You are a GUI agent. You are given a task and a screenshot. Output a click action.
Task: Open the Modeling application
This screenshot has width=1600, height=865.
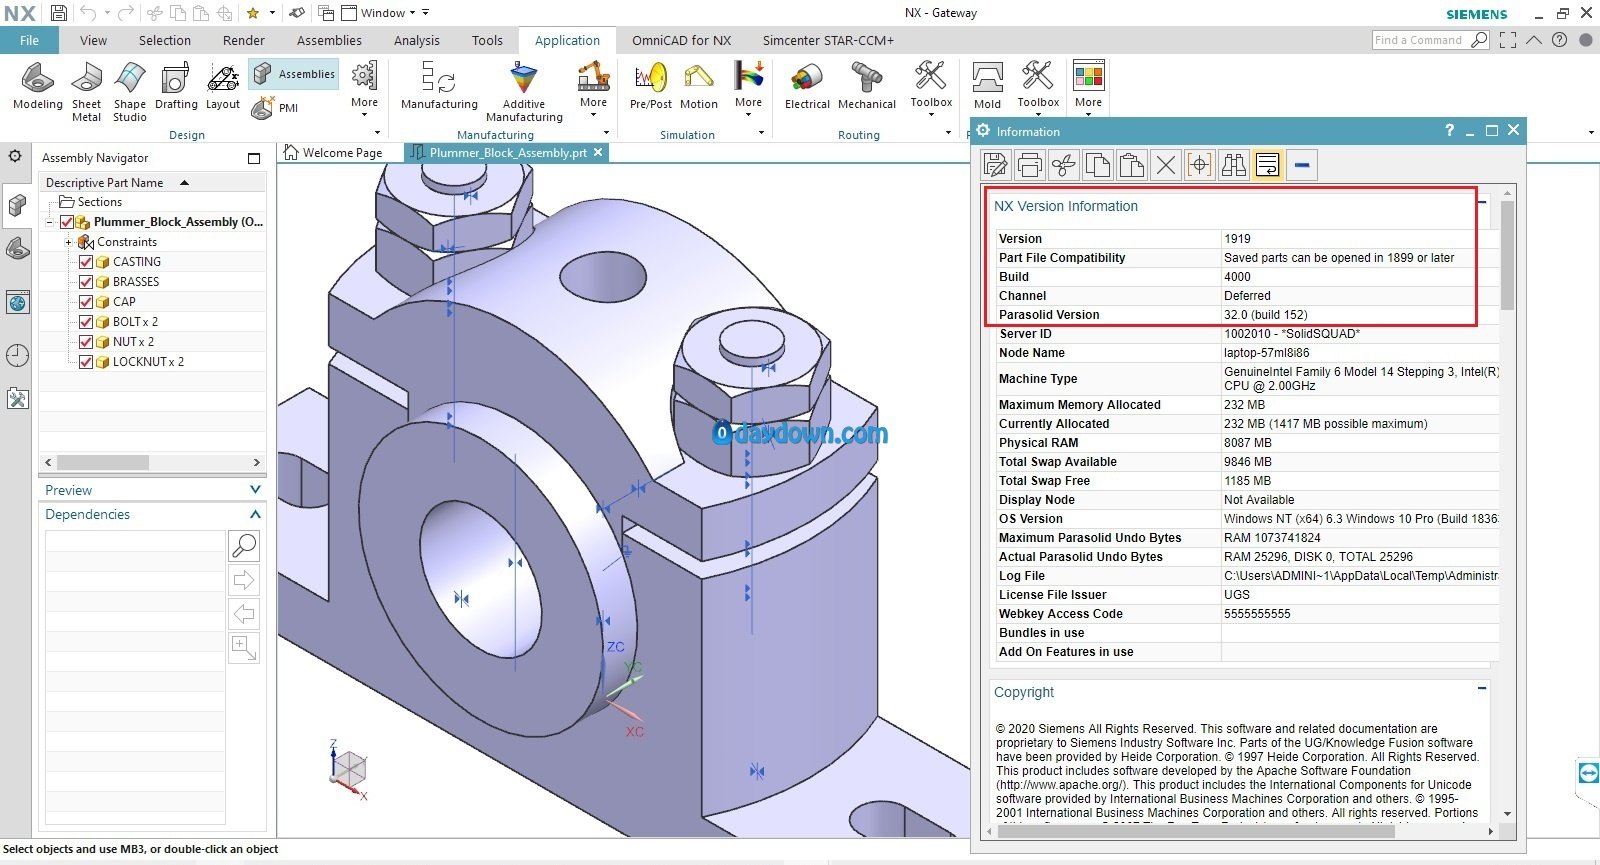(x=38, y=86)
